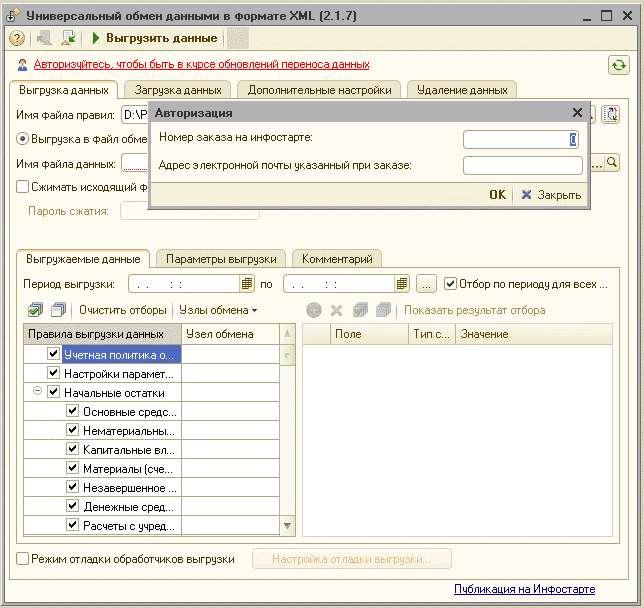Image resolution: width=644 pixels, height=608 pixels.
Task: Click delete filter row X icon
Action: (336, 310)
